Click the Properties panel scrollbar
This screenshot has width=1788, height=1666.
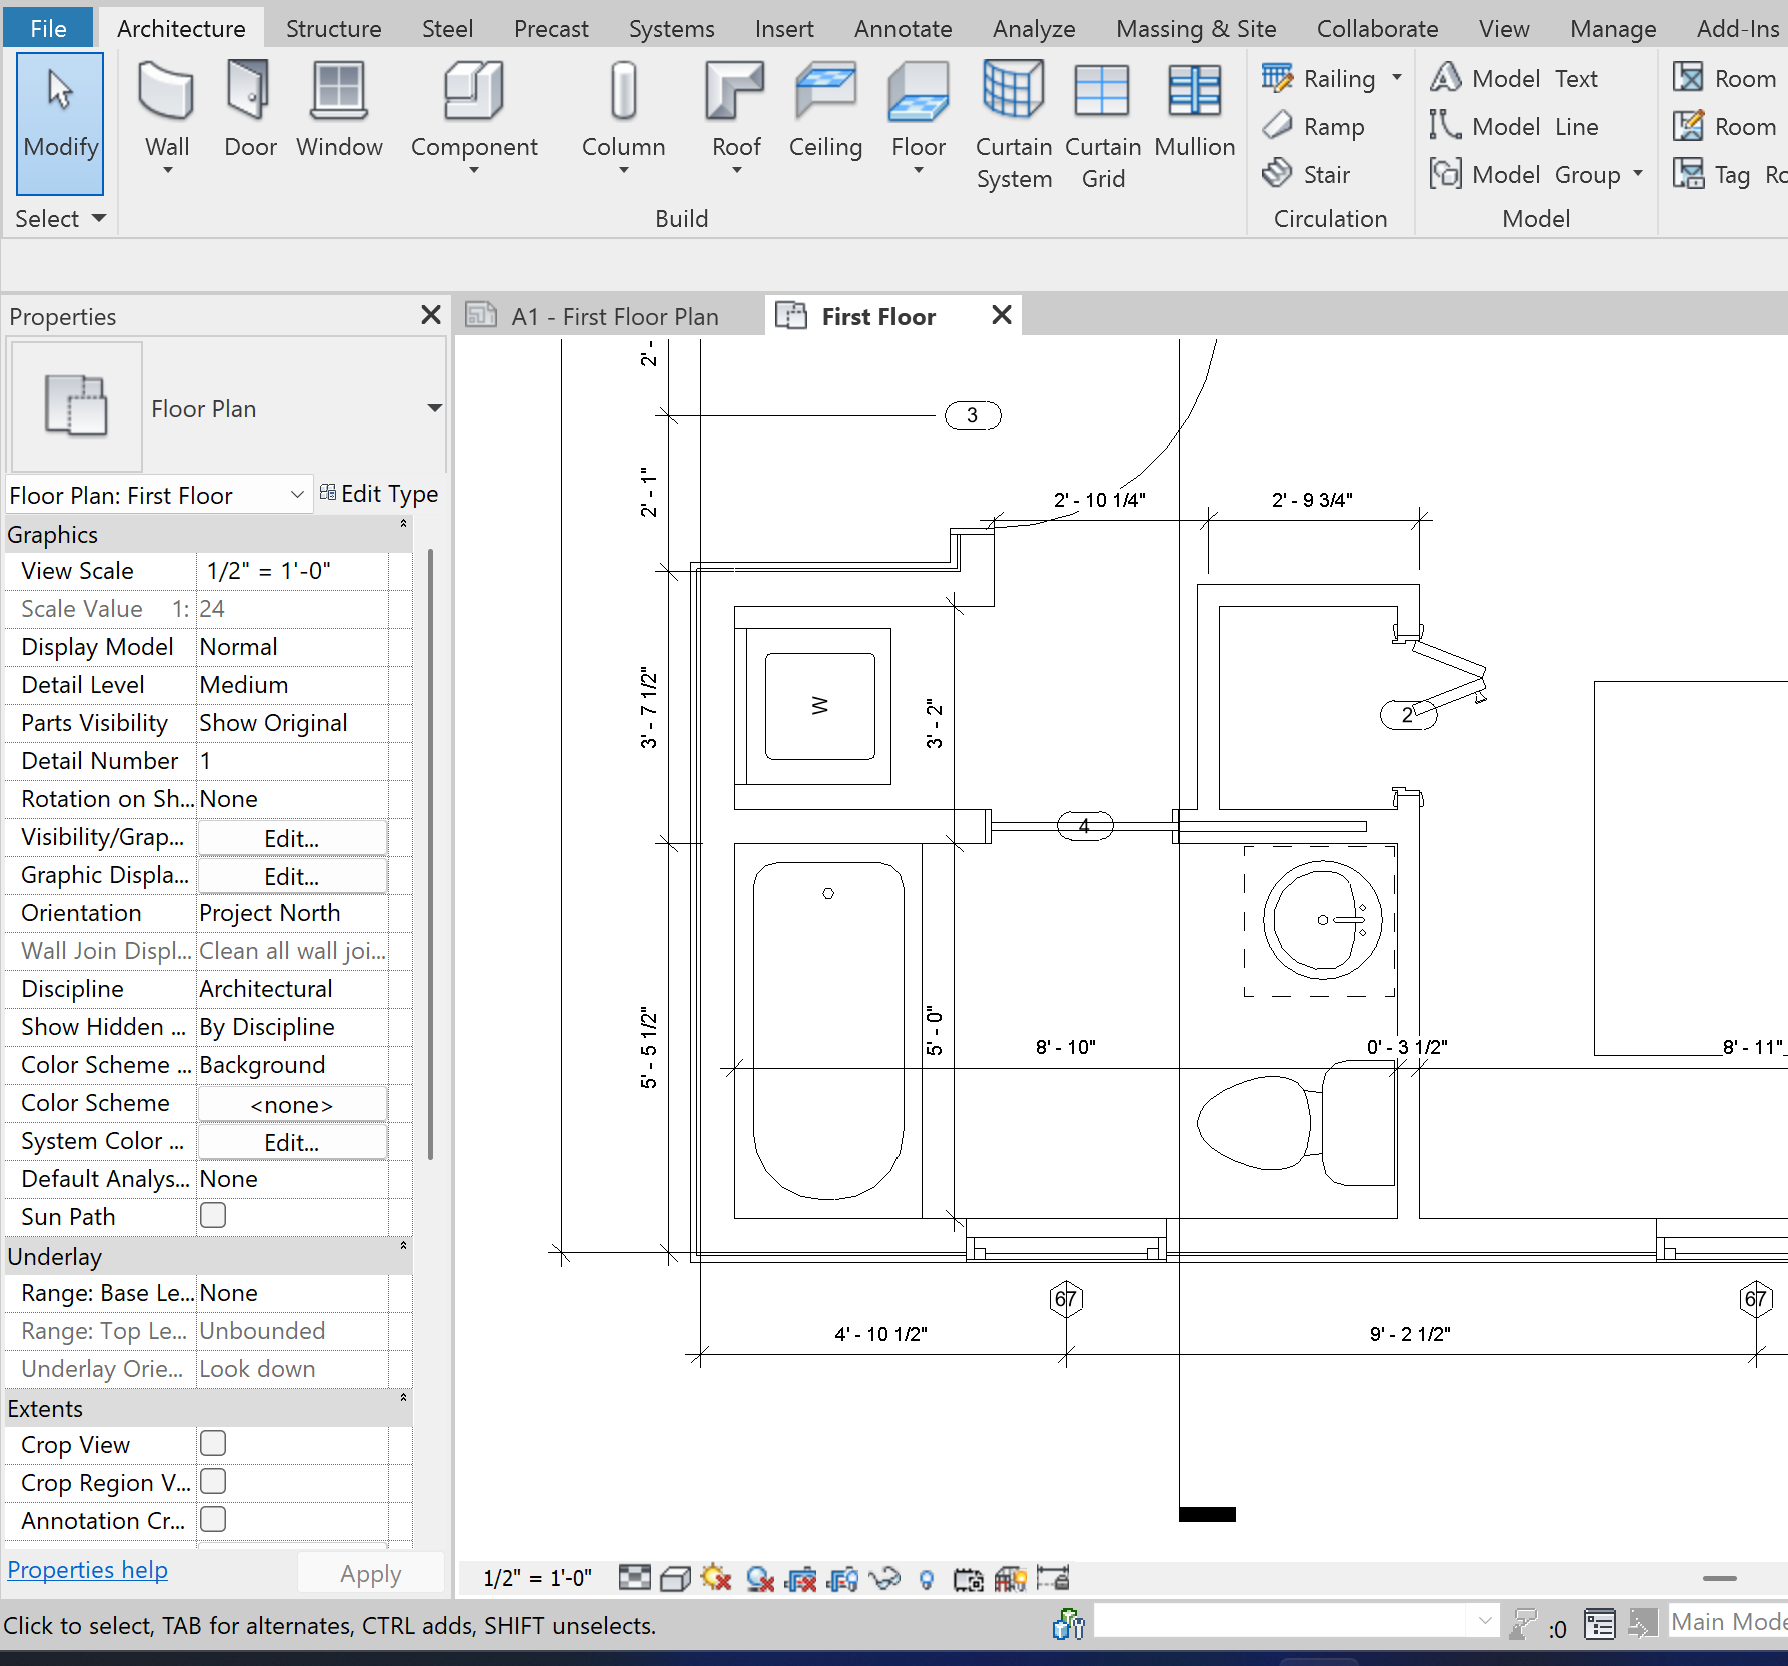tap(430, 853)
